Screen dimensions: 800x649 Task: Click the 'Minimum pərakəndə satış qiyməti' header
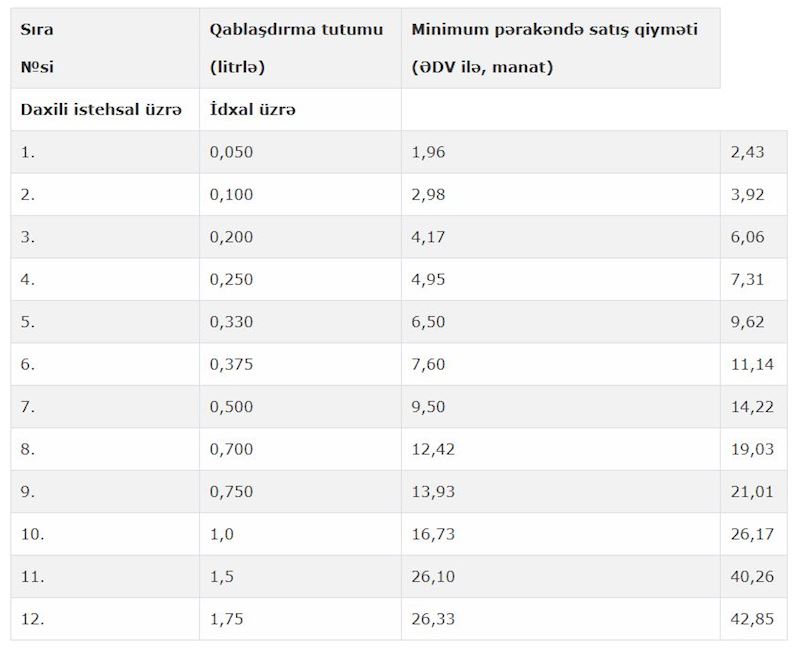tap(559, 48)
